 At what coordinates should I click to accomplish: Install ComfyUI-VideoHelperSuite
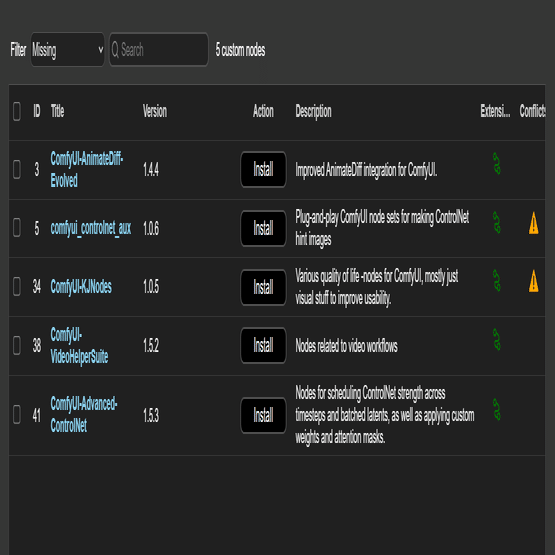click(x=263, y=345)
